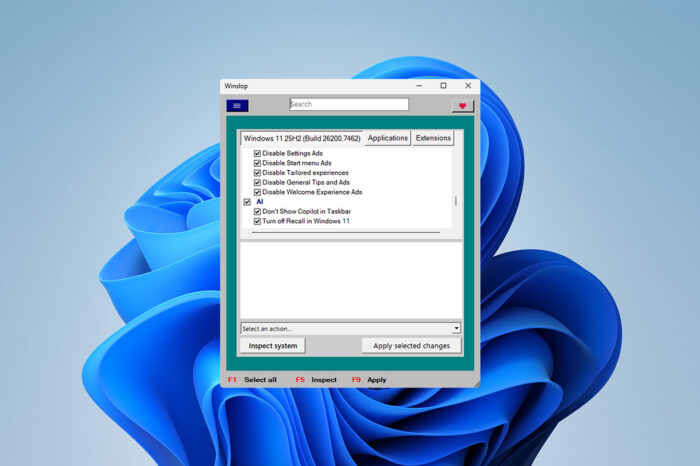This screenshot has width=700, height=466.
Task: Click the Winslop title text
Action: pos(236,86)
